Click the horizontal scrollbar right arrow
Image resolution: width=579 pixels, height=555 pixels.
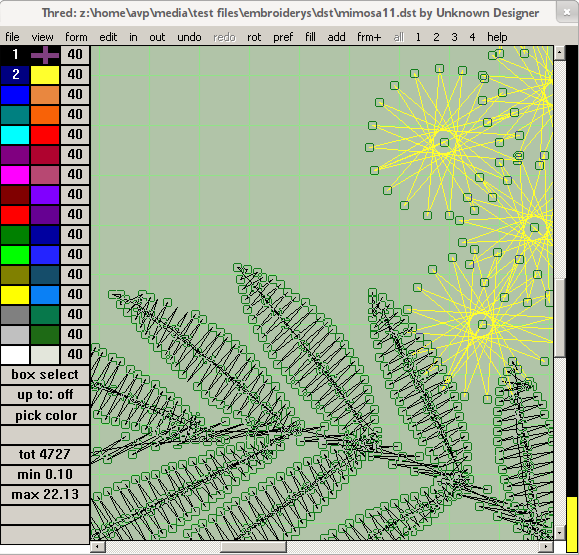(x=546, y=547)
